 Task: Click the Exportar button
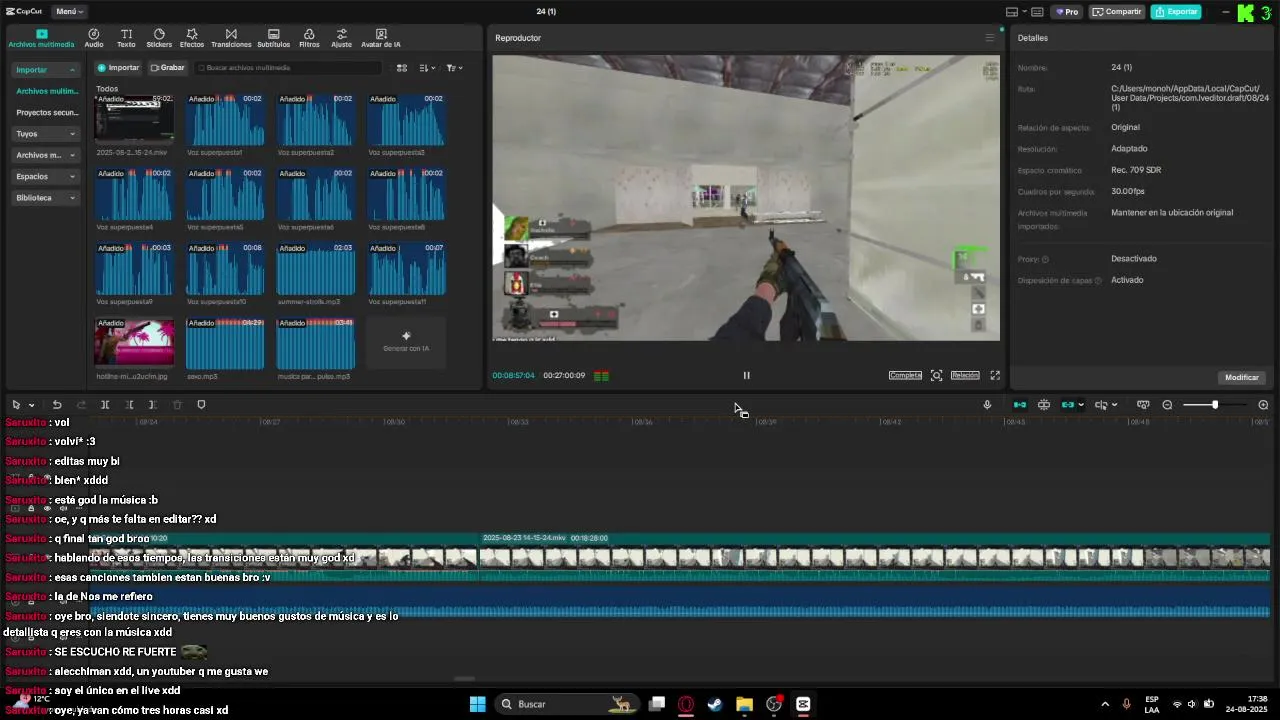[x=1176, y=12]
